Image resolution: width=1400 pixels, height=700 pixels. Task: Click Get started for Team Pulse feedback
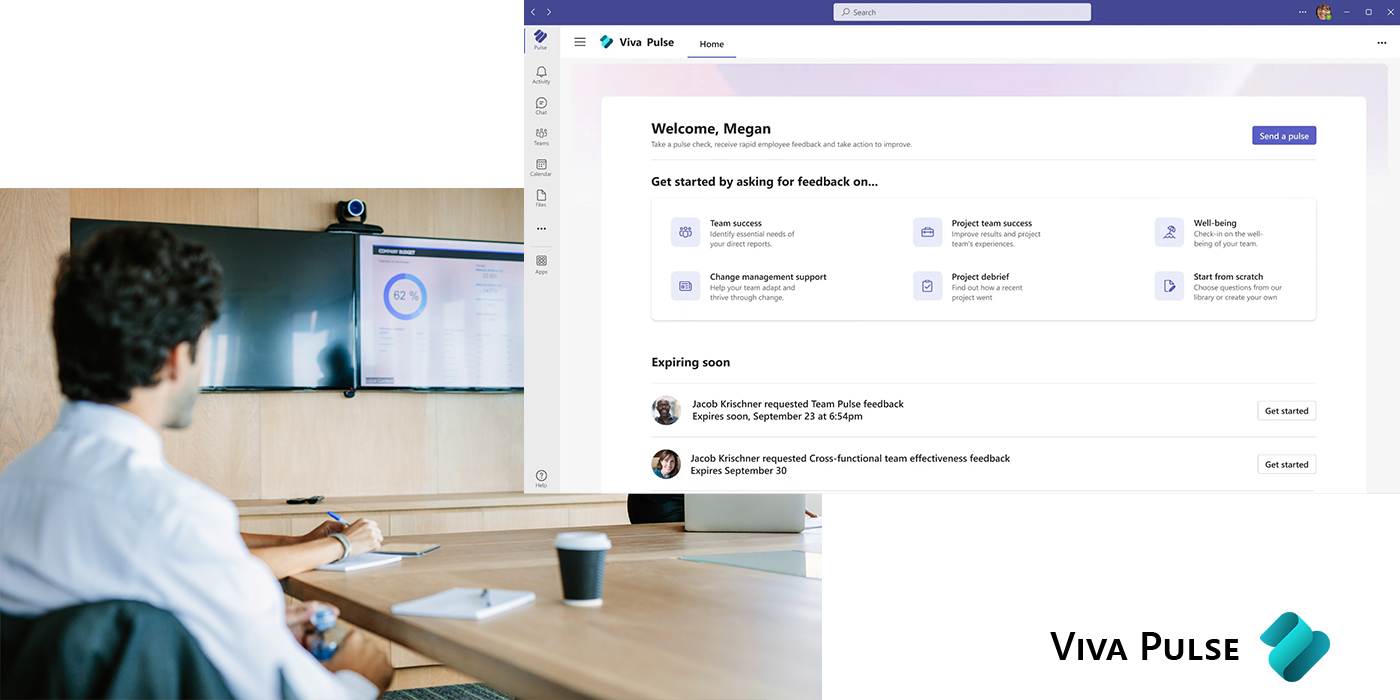[x=1286, y=411]
